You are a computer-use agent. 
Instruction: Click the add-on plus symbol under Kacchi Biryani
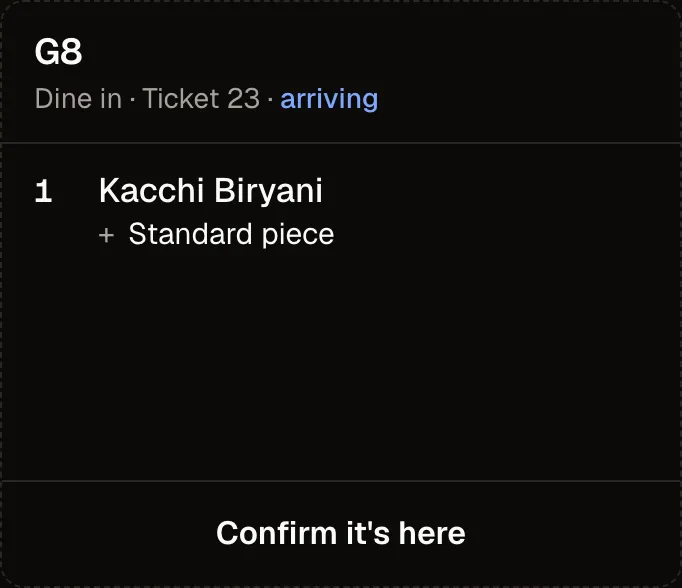107,235
